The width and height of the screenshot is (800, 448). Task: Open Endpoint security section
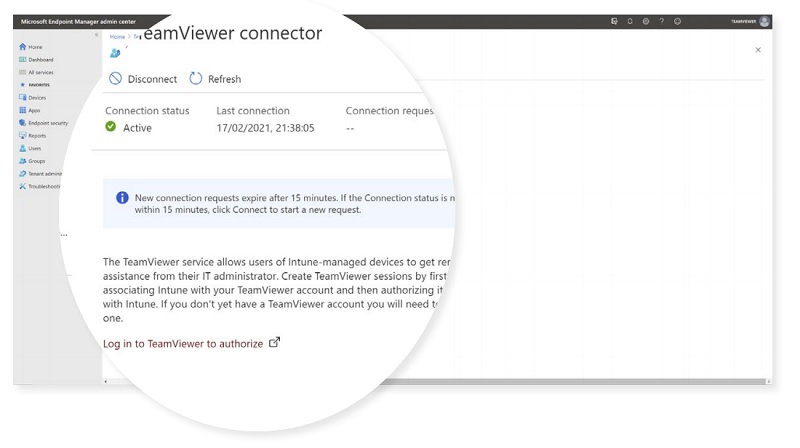tap(43, 123)
